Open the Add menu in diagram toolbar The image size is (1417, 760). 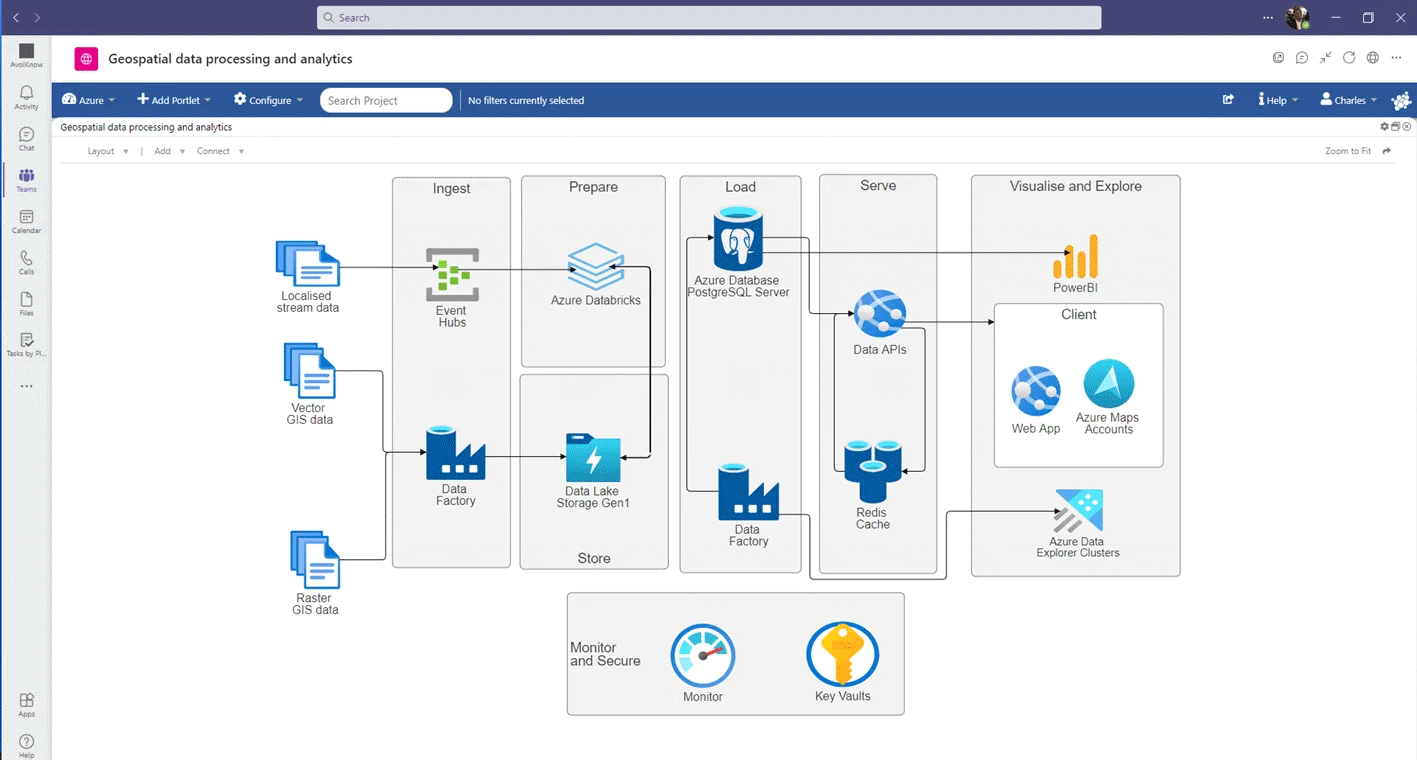pyautogui.click(x=170, y=151)
